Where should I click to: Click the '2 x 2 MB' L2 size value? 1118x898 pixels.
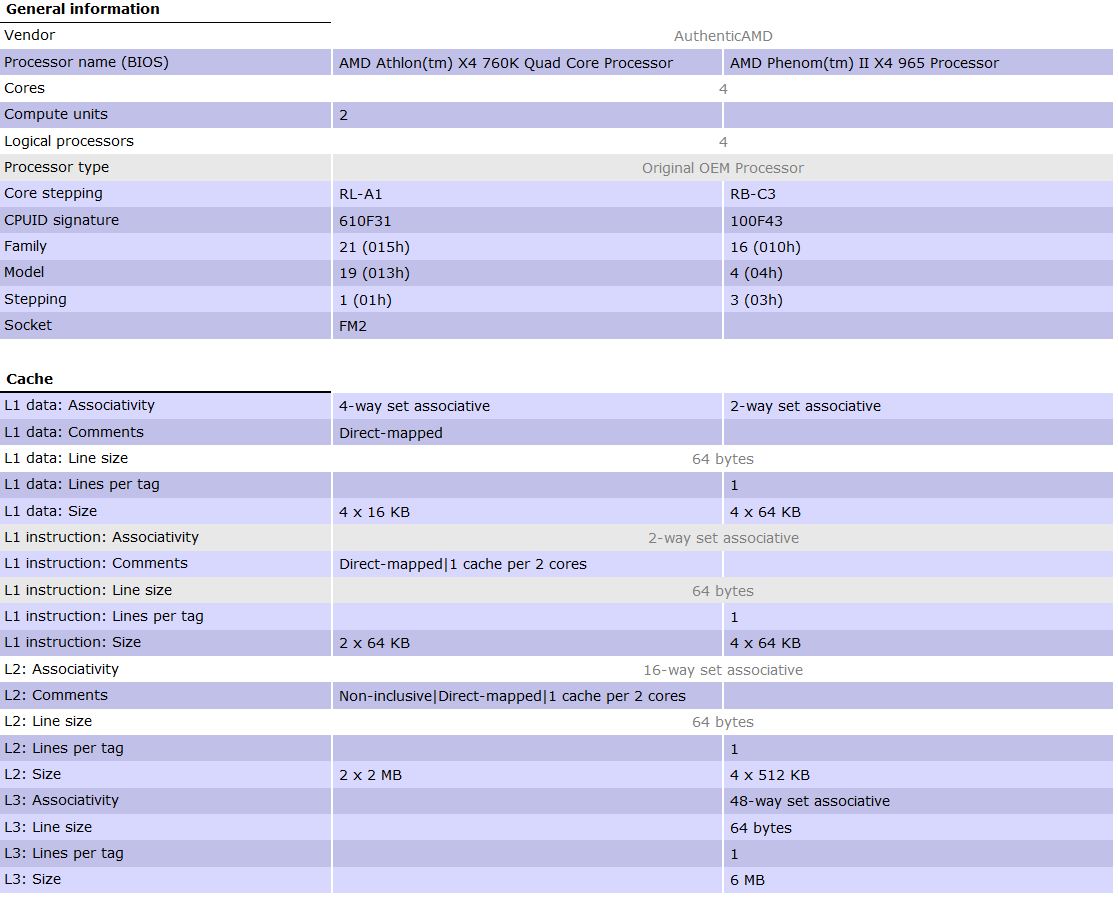coord(370,775)
